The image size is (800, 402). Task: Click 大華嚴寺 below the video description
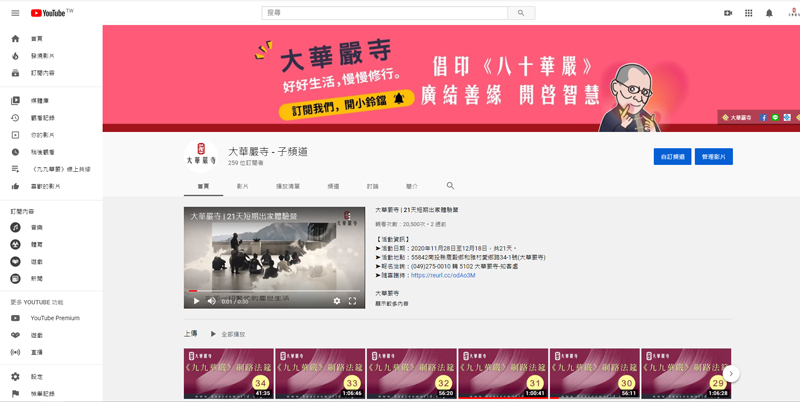point(387,293)
